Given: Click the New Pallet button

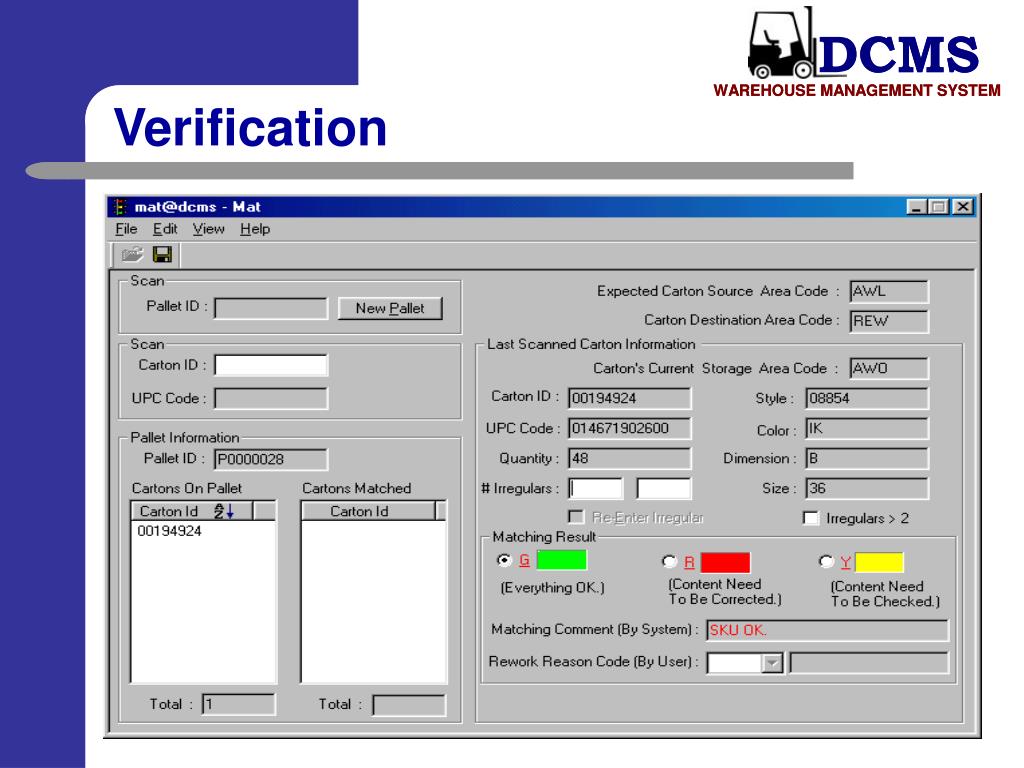Looking at the screenshot, I should pyautogui.click(x=390, y=308).
